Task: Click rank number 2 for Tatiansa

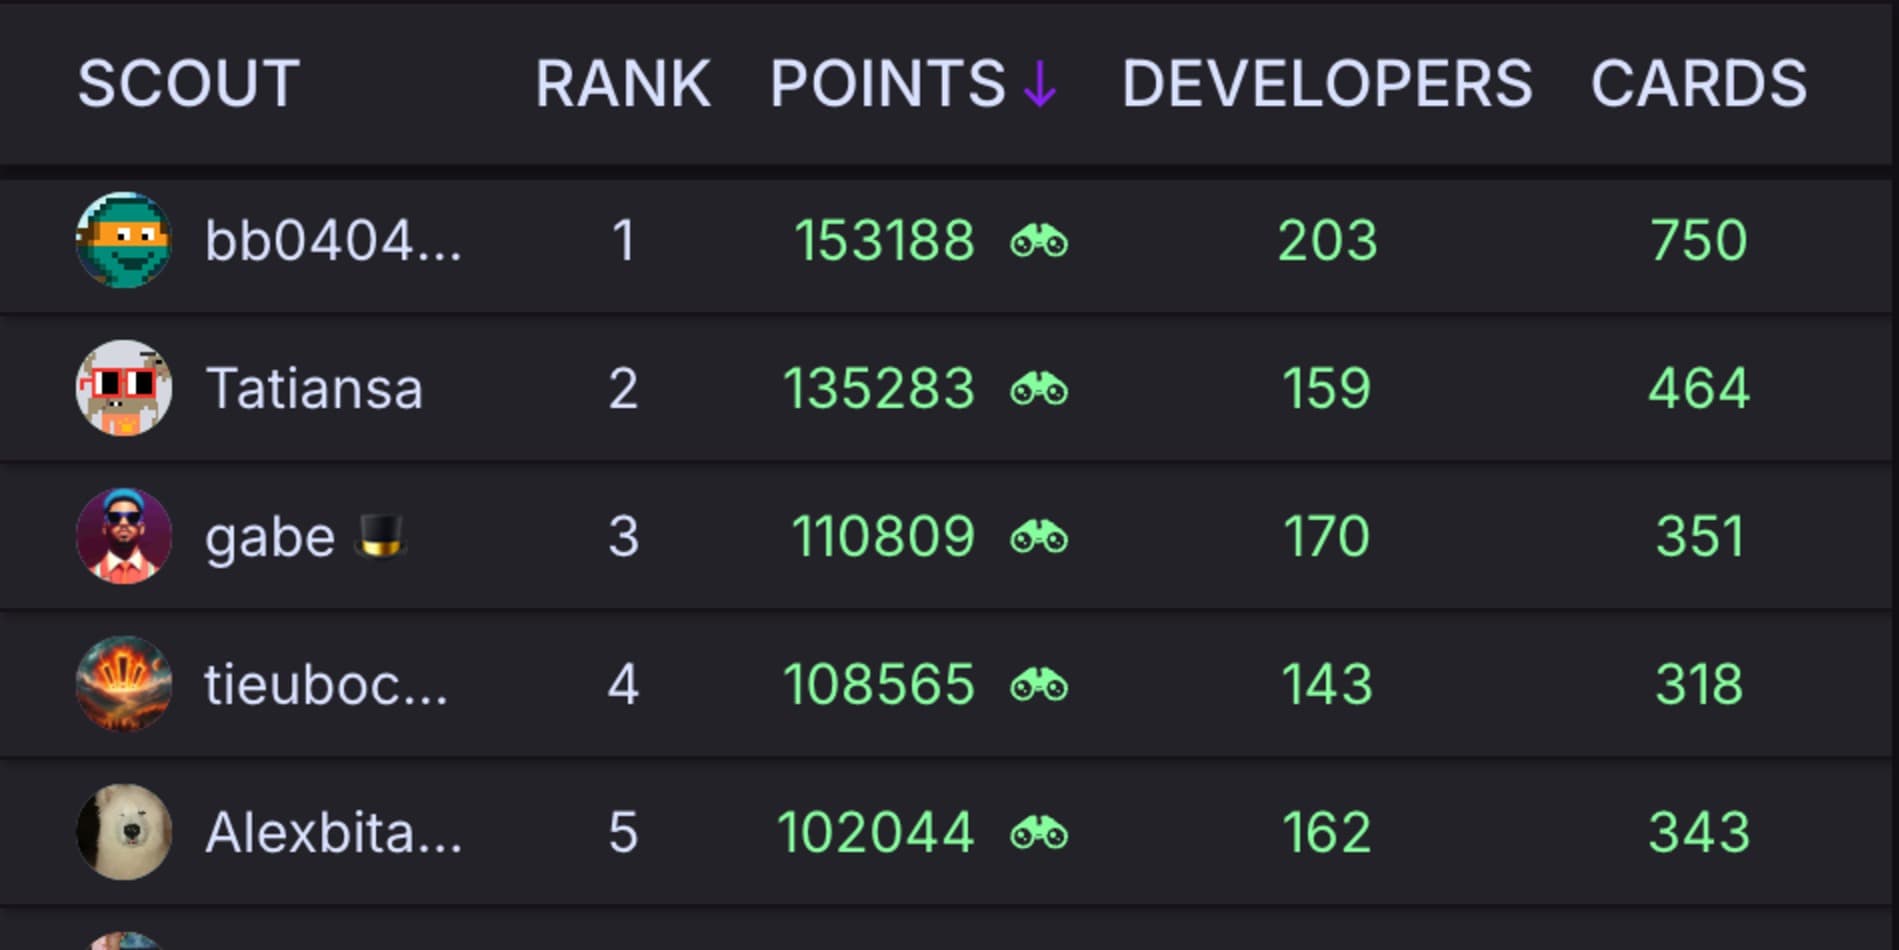Action: 623,389
